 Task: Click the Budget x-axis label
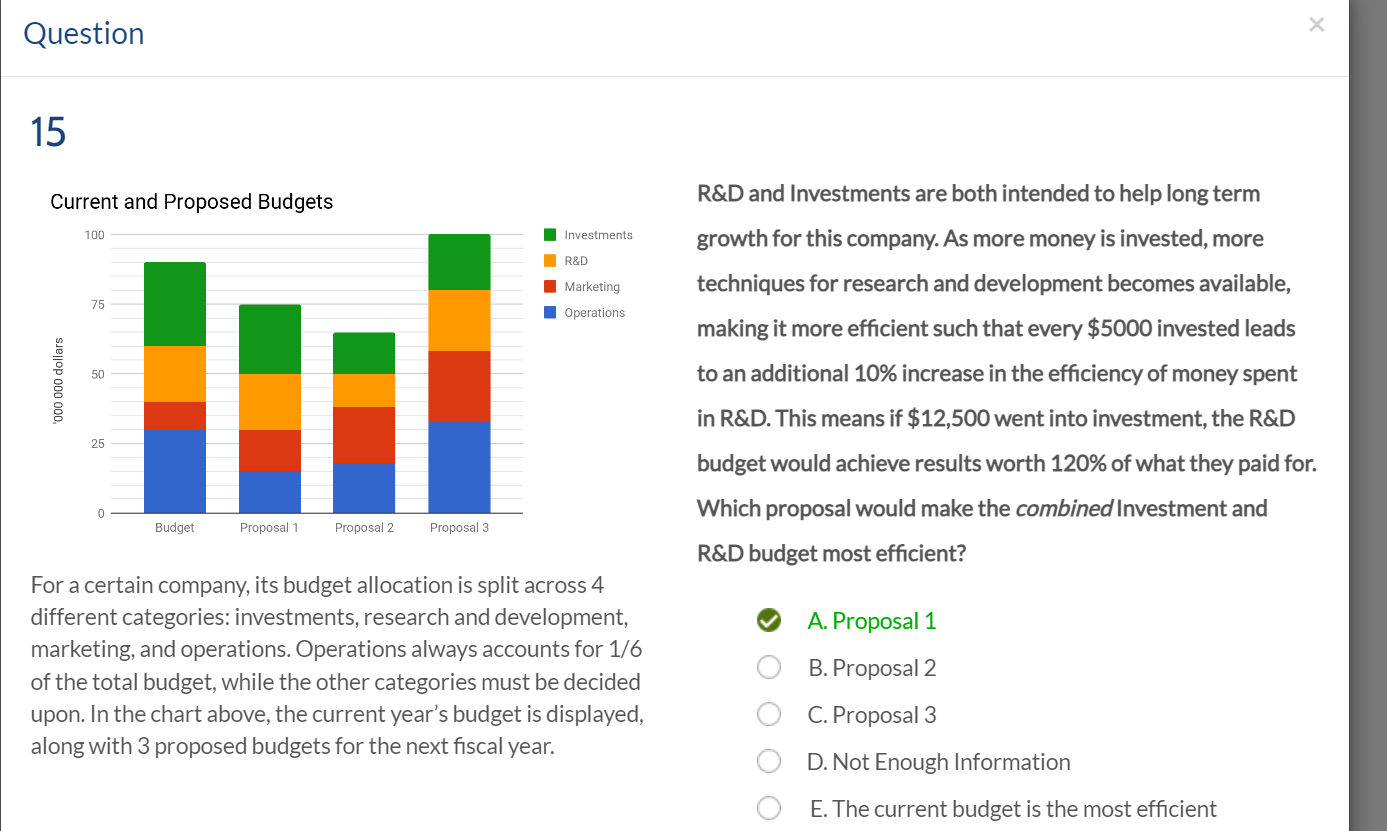click(x=175, y=527)
